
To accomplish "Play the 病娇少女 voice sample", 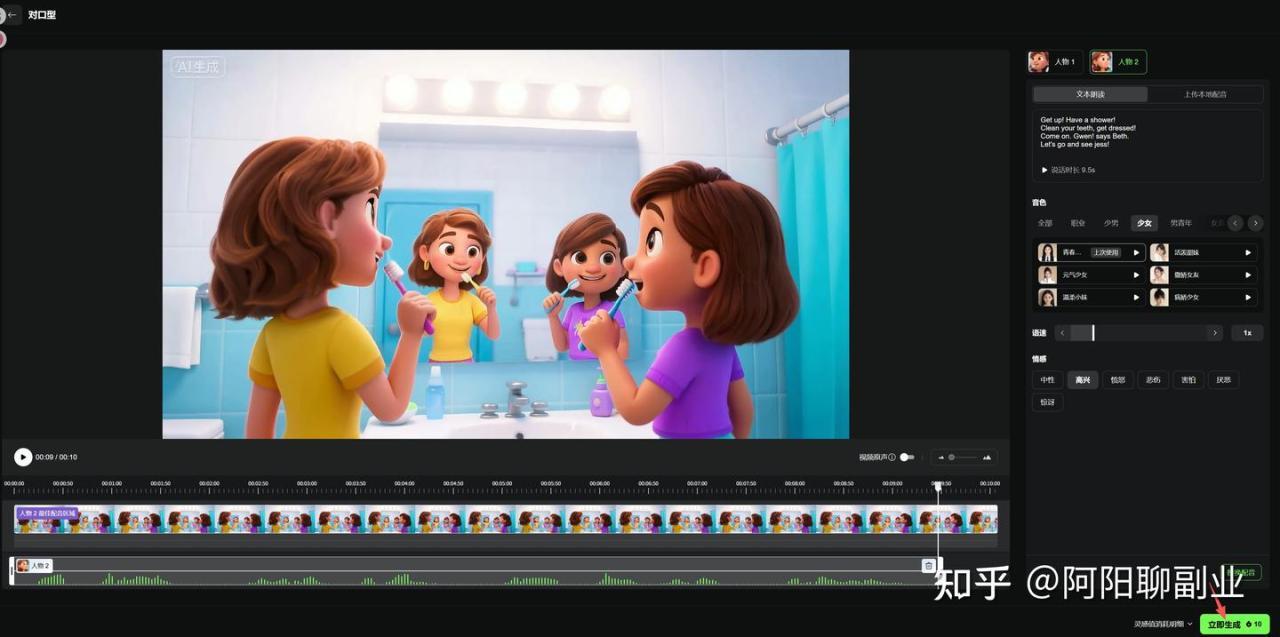I will pyautogui.click(x=1248, y=297).
